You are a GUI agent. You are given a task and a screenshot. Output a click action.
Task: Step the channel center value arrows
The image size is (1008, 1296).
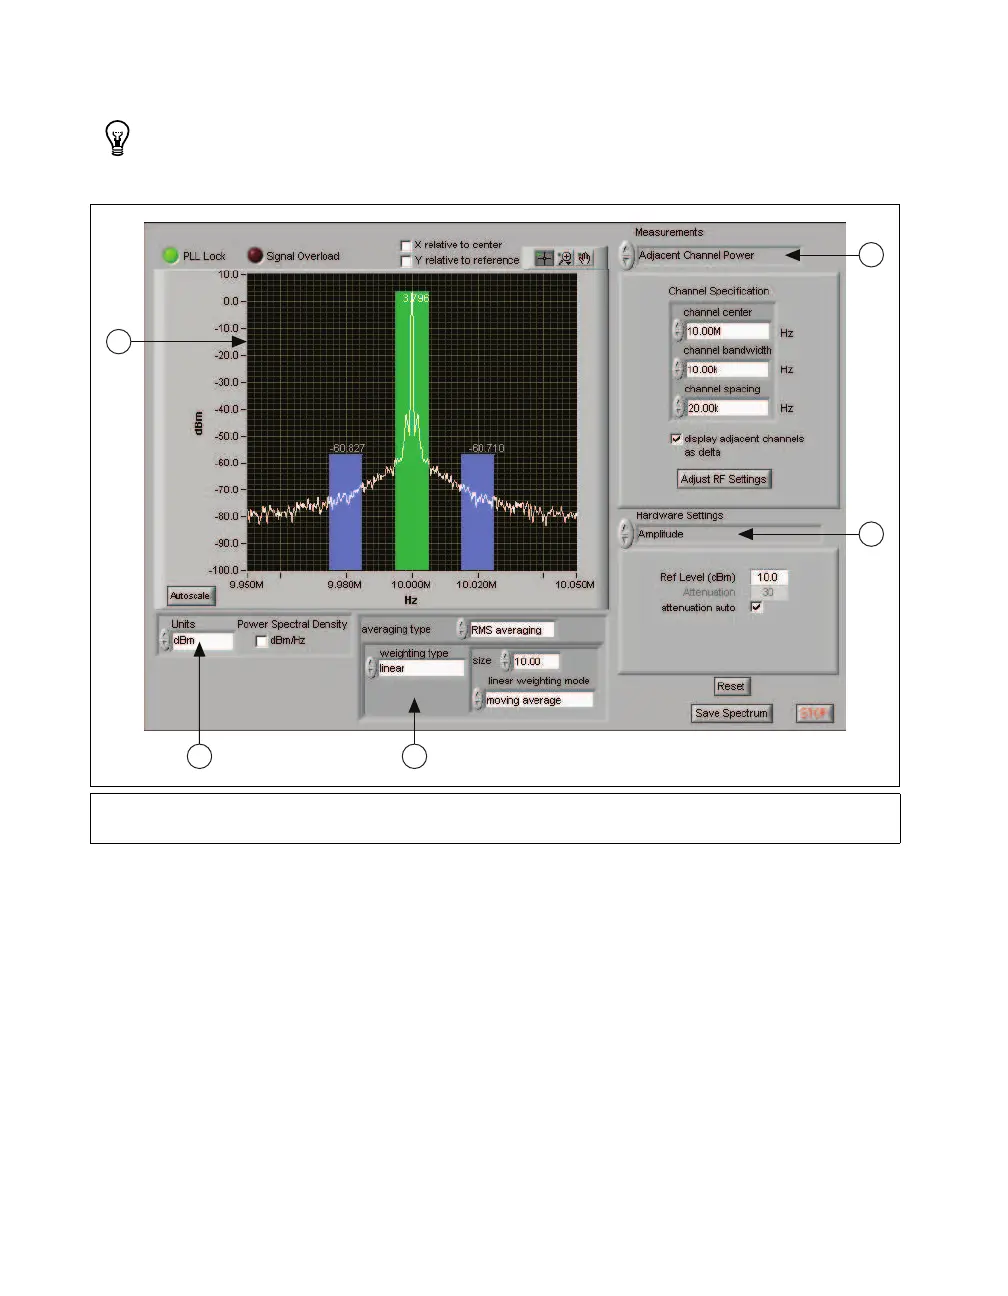679,331
